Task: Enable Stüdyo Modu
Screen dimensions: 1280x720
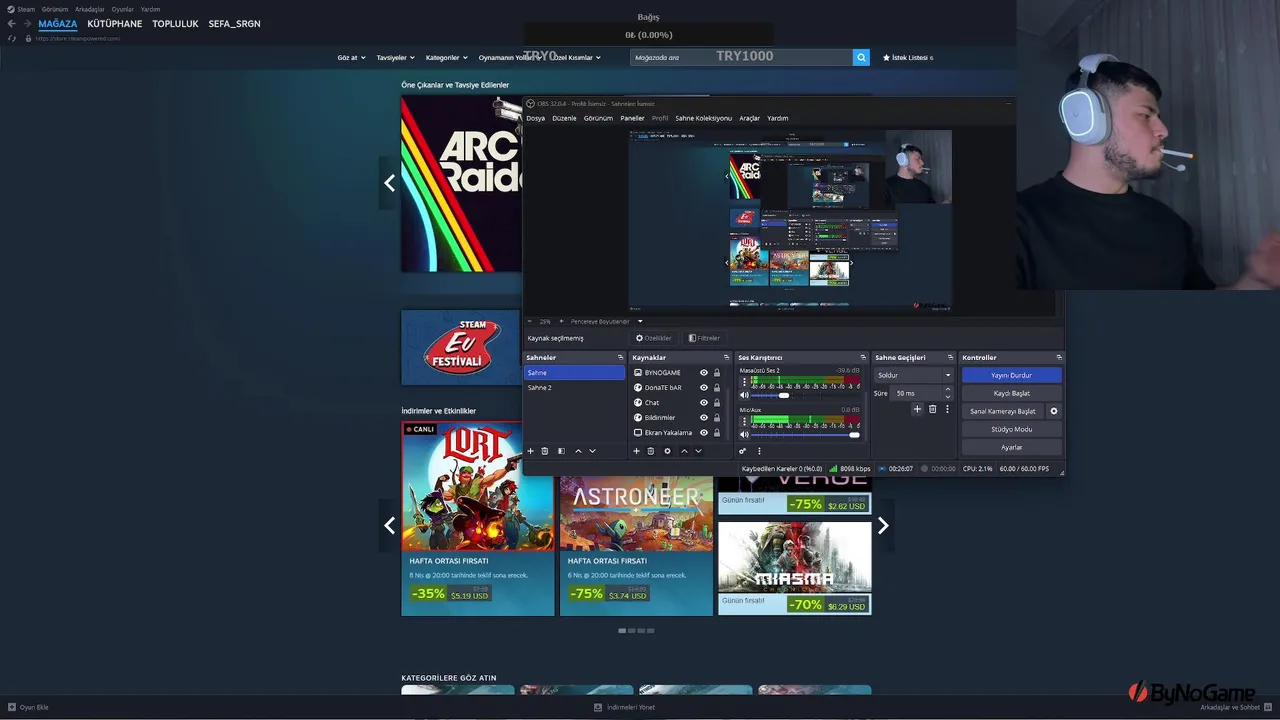Action: point(1011,429)
